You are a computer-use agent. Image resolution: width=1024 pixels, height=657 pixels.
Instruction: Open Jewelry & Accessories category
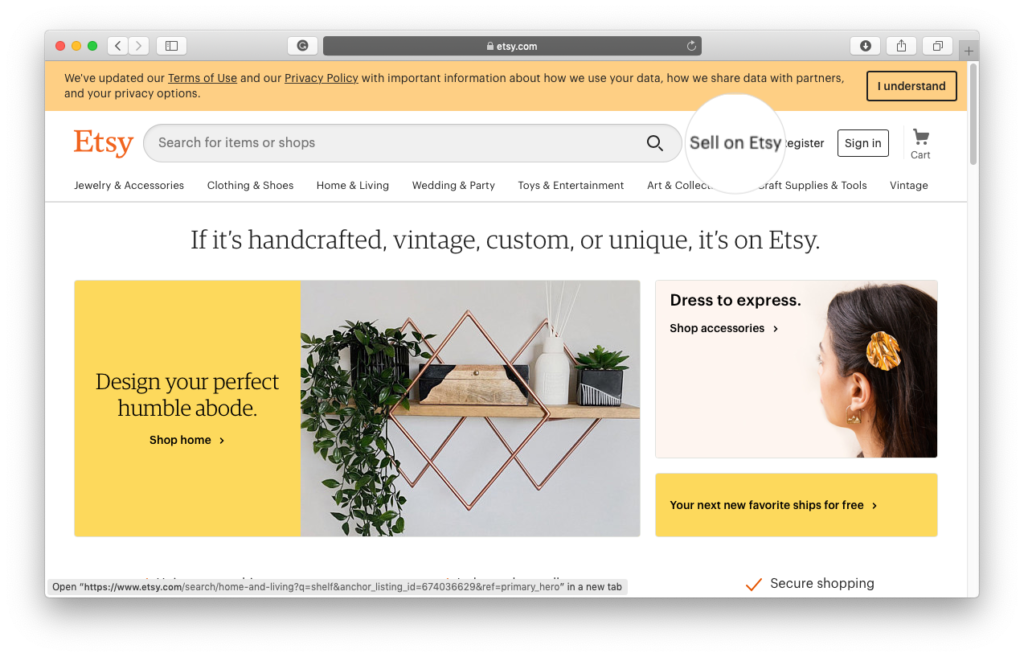[129, 185]
